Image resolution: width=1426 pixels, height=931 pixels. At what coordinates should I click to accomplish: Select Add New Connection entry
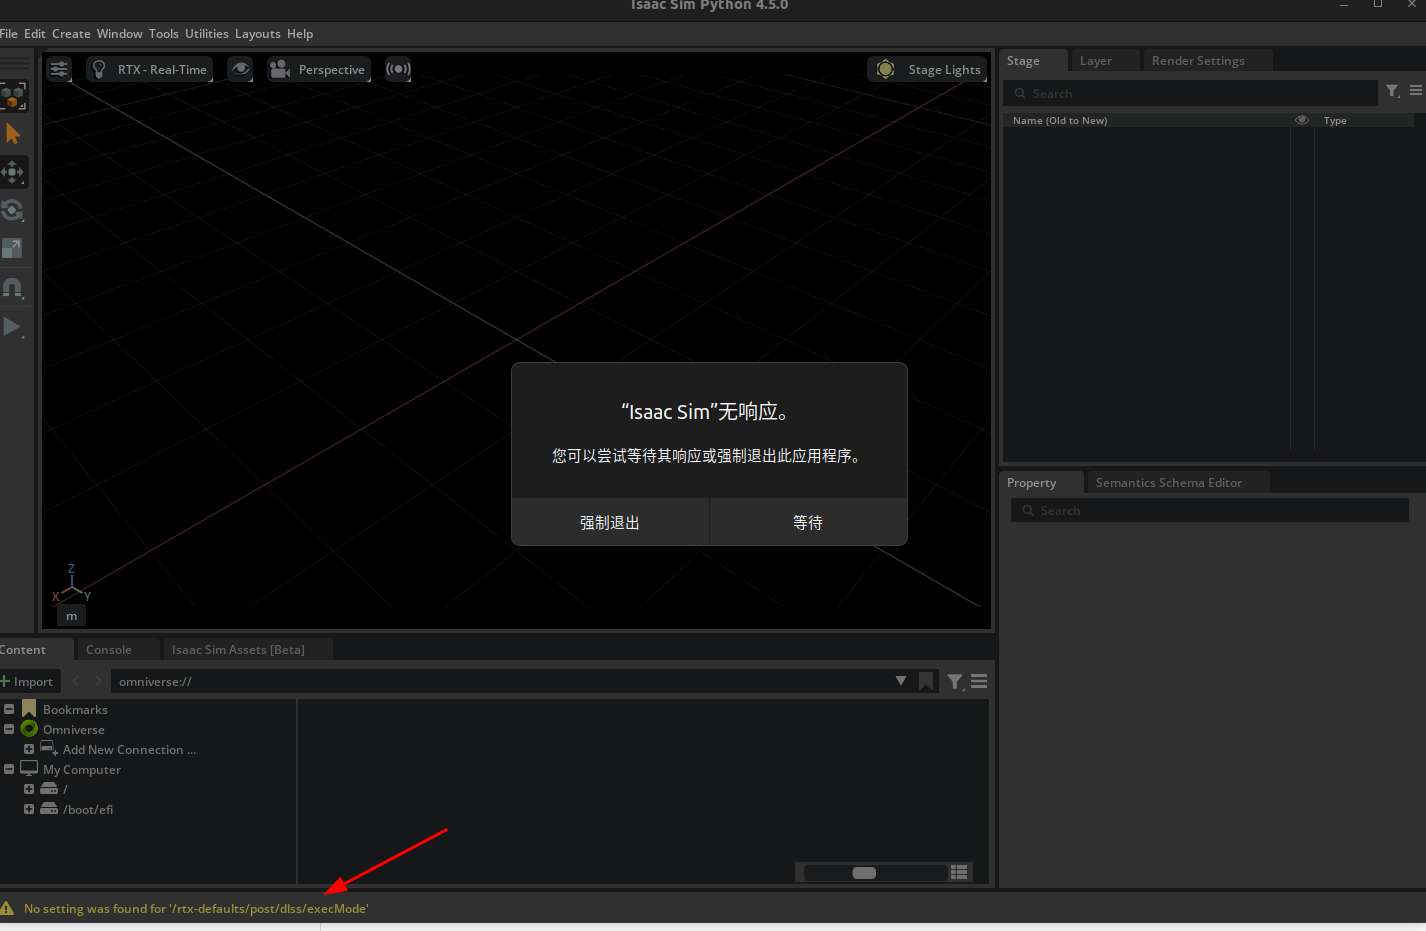point(129,750)
